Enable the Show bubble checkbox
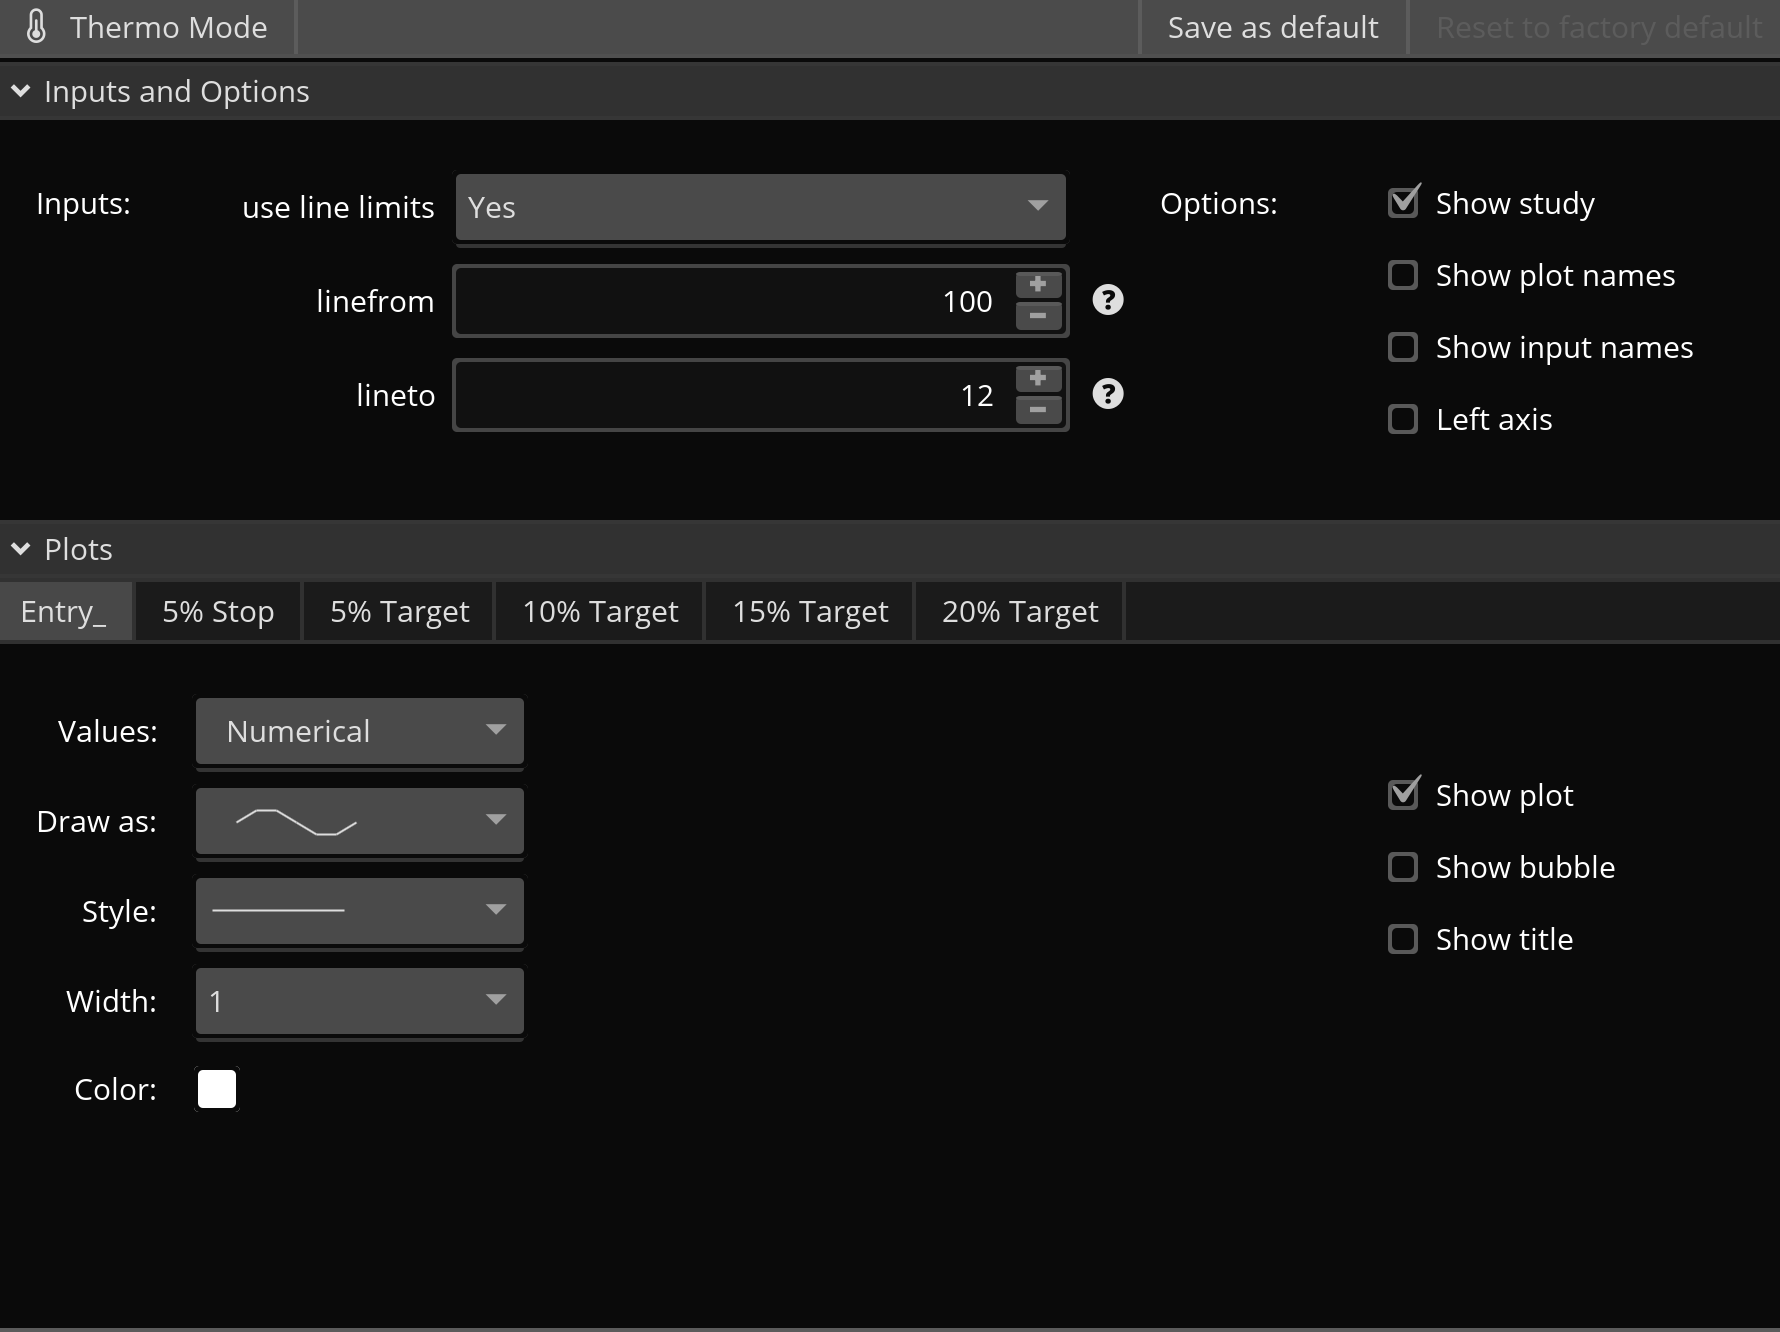 tap(1403, 867)
